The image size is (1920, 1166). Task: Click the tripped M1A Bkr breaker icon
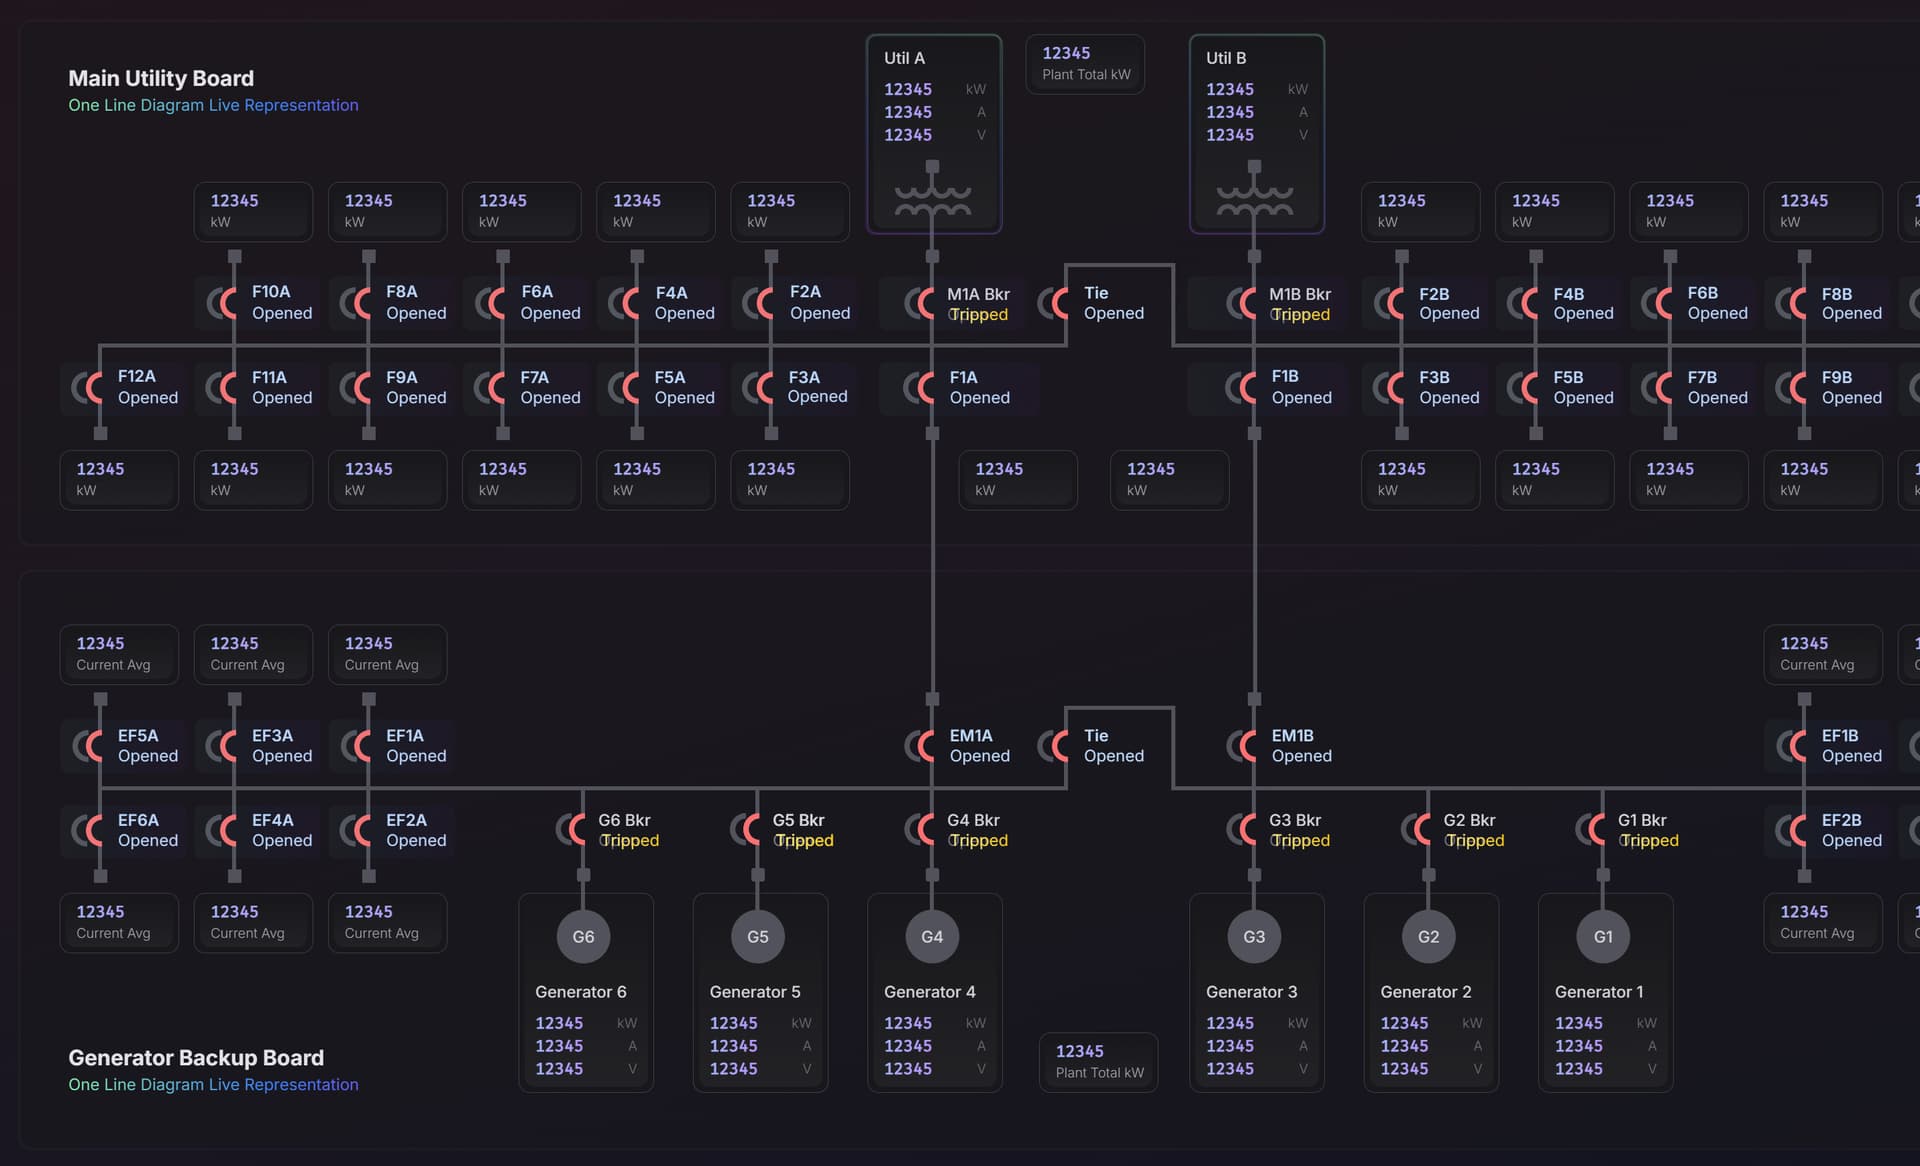(919, 303)
